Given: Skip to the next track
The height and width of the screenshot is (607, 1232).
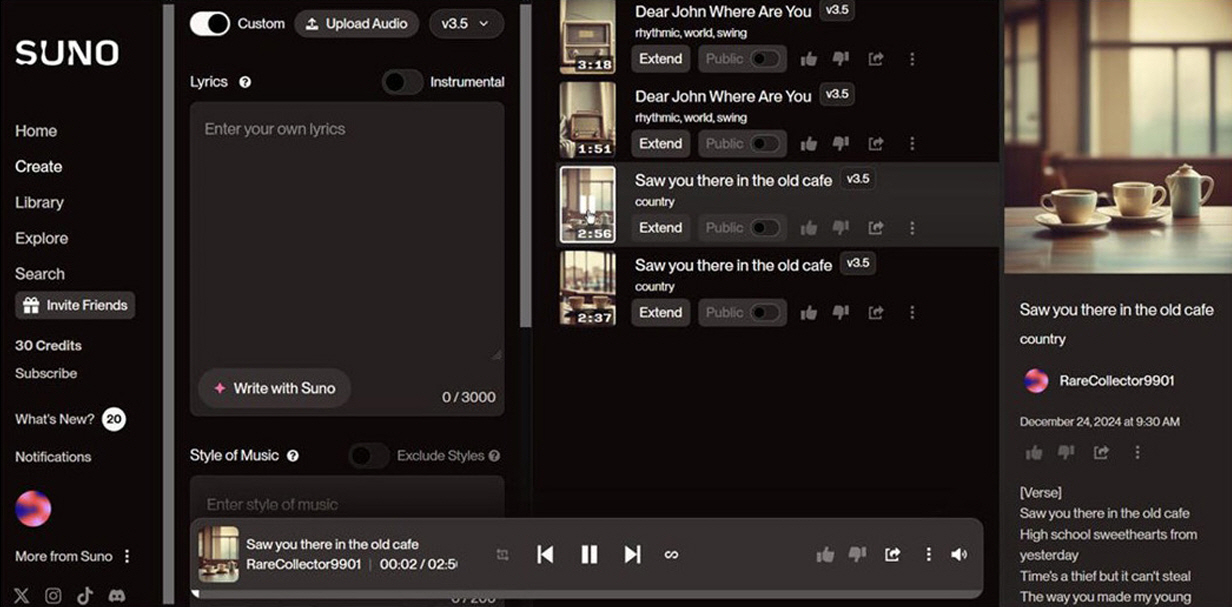Looking at the screenshot, I should tap(632, 554).
